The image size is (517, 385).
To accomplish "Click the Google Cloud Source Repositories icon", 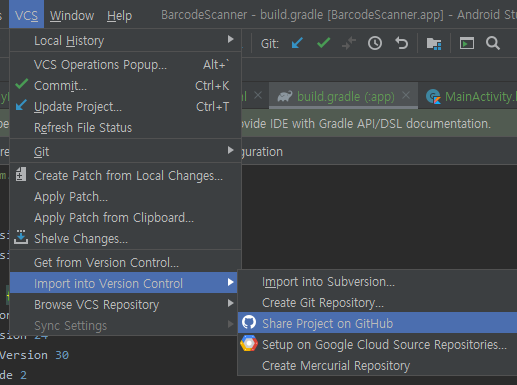I will point(249,344).
